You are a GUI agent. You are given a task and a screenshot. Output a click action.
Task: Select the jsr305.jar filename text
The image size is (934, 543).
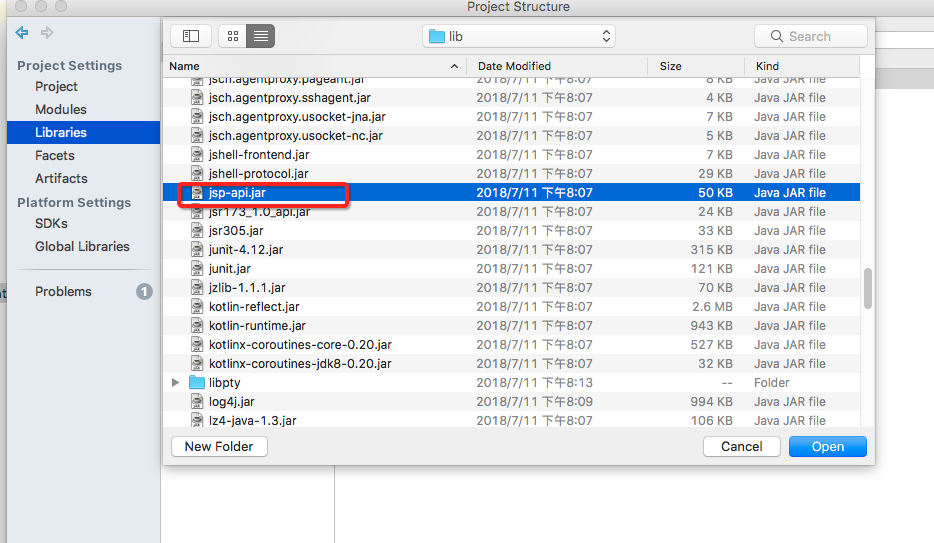[x=236, y=231]
